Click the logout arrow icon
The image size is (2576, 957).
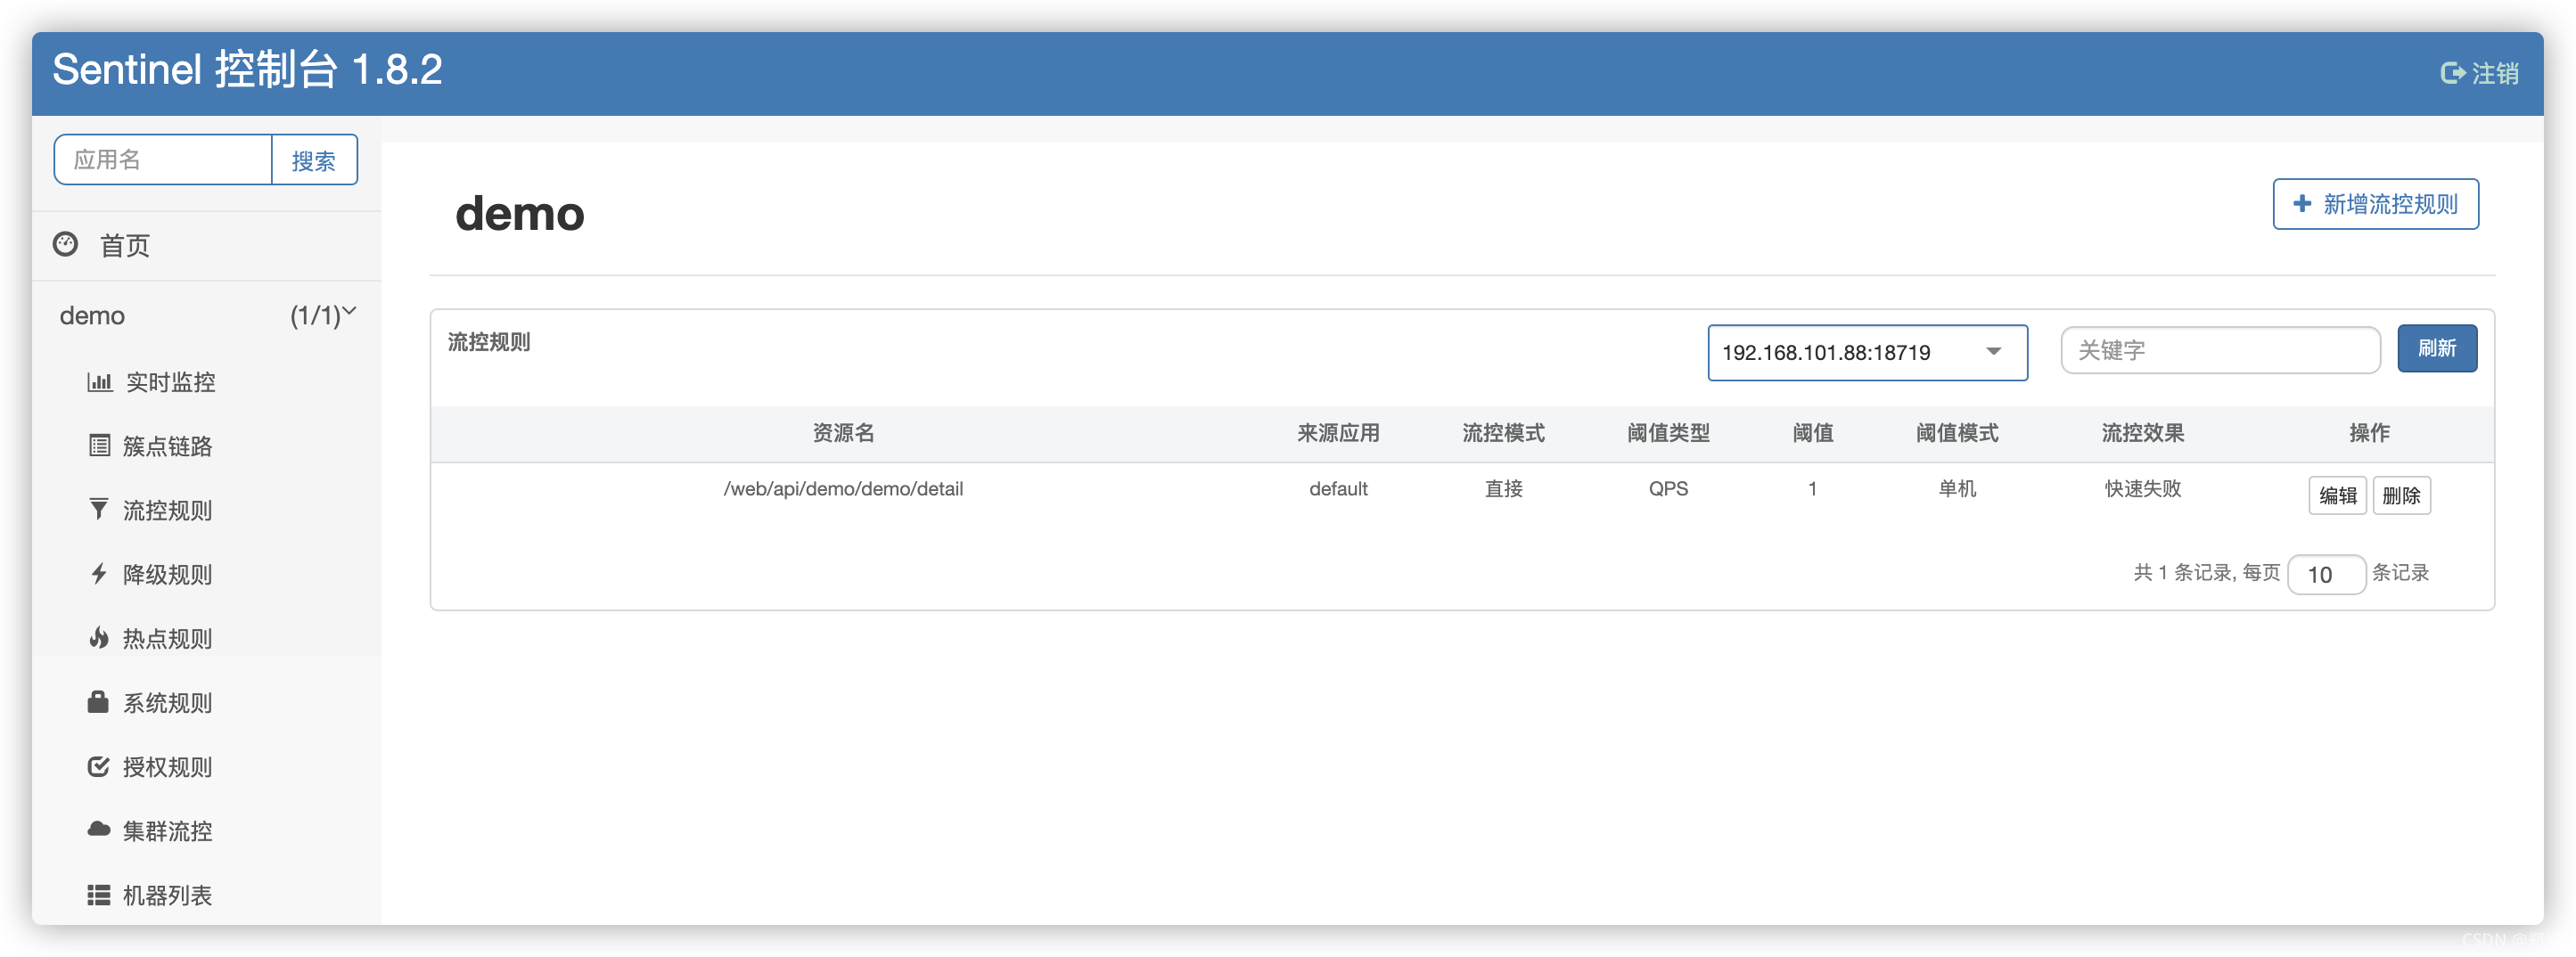click(x=2452, y=73)
